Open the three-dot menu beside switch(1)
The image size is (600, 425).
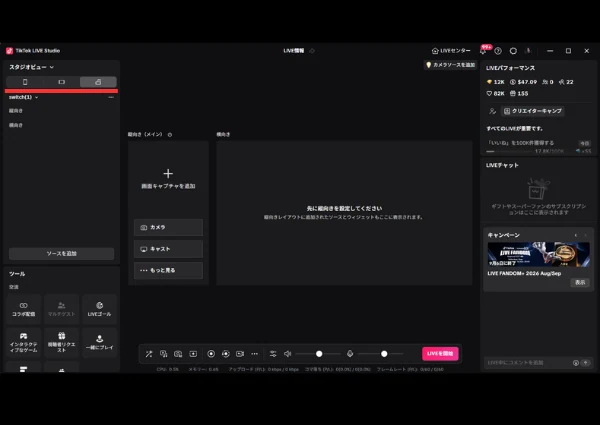coord(111,97)
